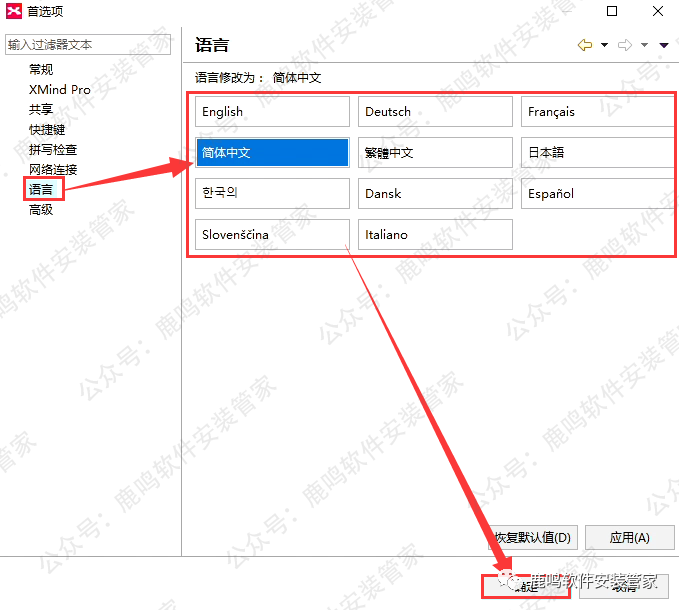
Task: Select the Español language option
Action: point(598,194)
